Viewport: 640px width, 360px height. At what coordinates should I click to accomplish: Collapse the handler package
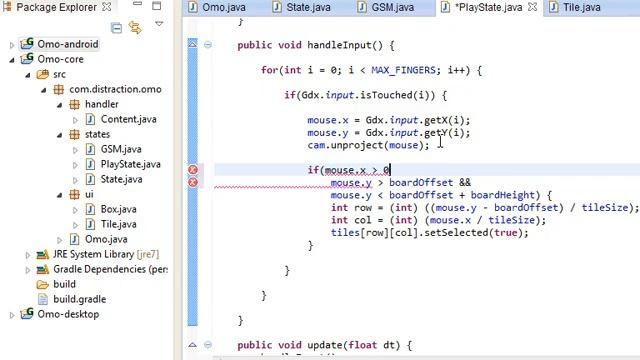60,105
